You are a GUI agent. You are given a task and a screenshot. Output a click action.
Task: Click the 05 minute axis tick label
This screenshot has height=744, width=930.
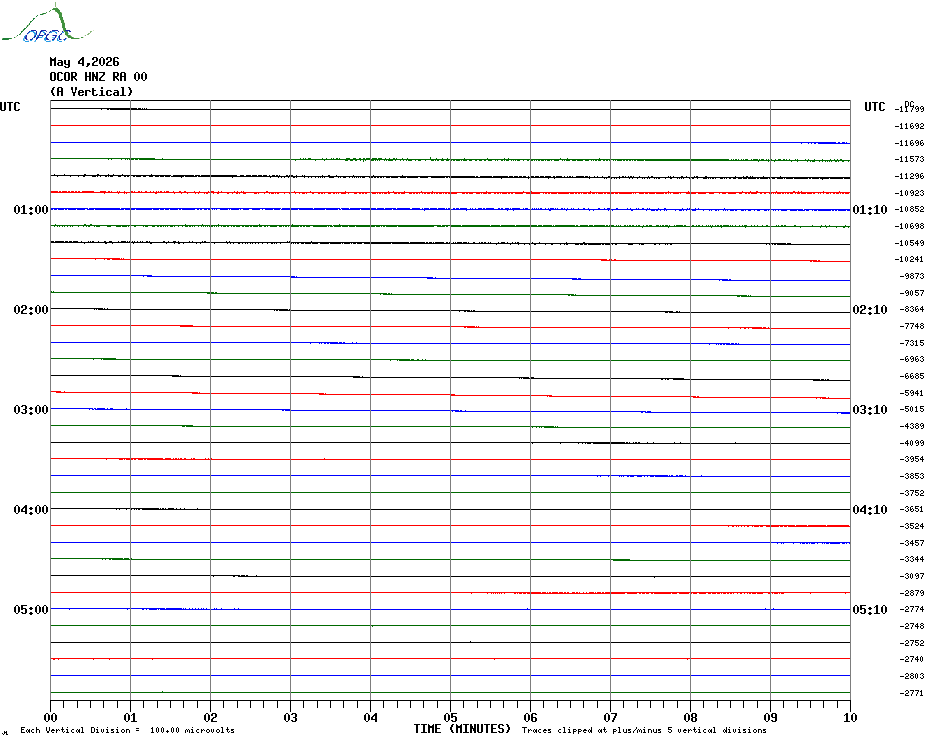coord(450,717)
